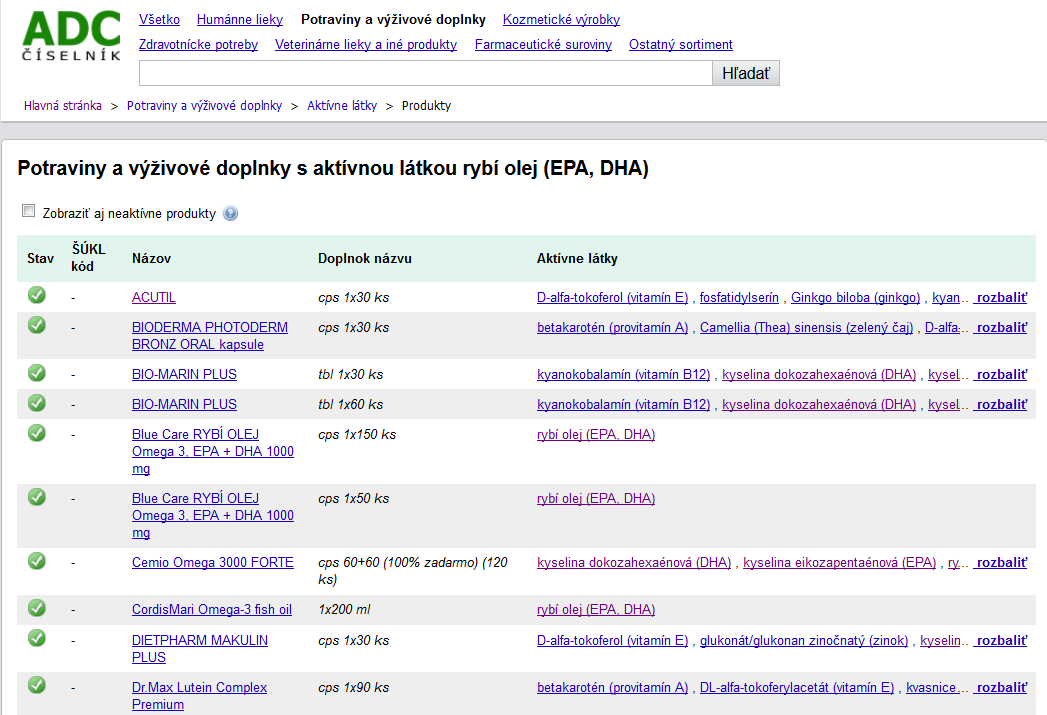Click status icon for BIO-MARIN PLUS tbl 1x60 ks

(37, 403)
